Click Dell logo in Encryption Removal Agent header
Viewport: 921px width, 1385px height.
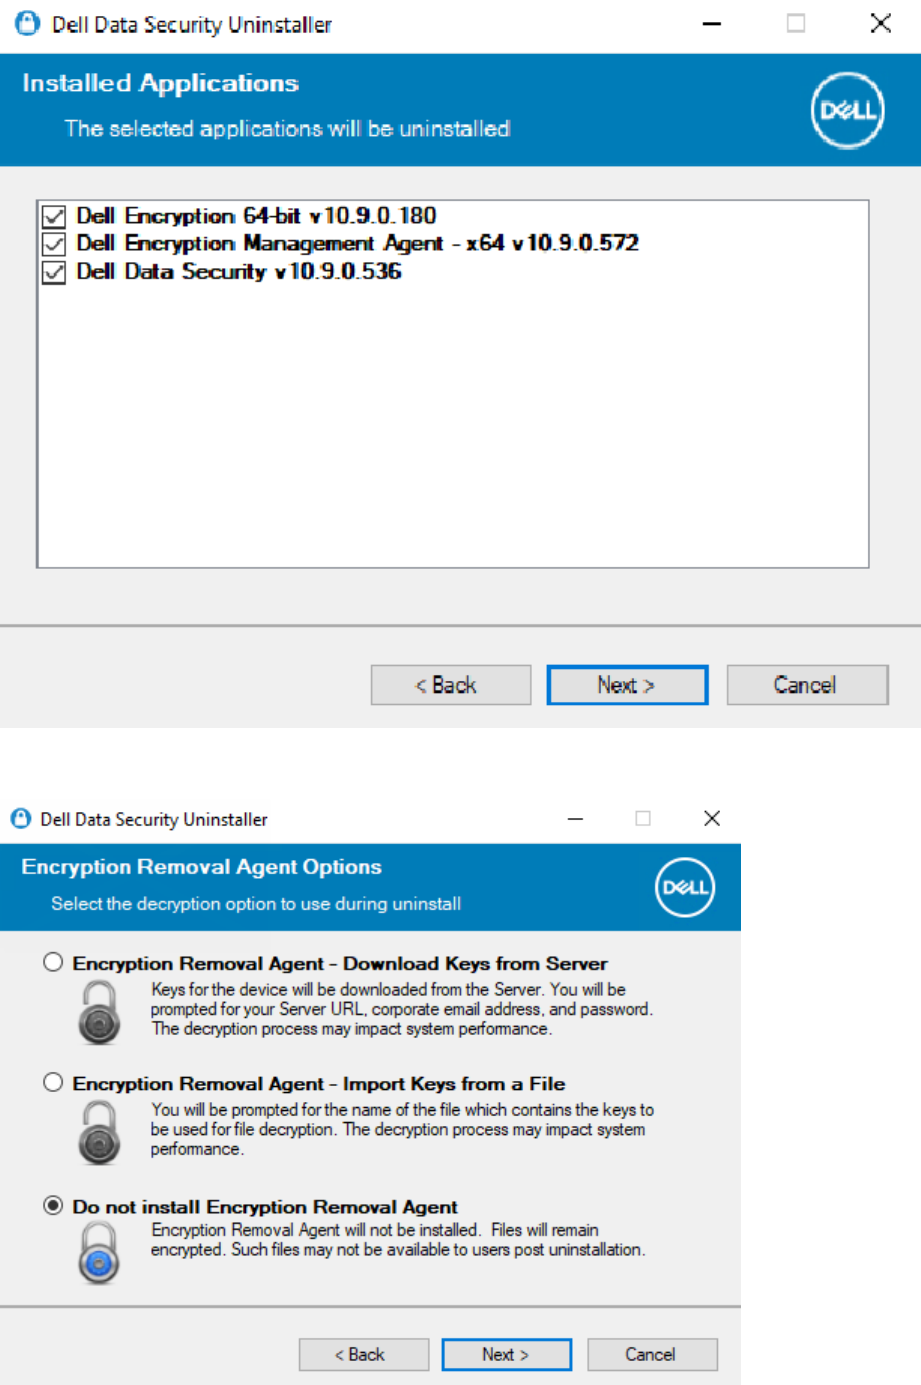click(x=685, y=887)
